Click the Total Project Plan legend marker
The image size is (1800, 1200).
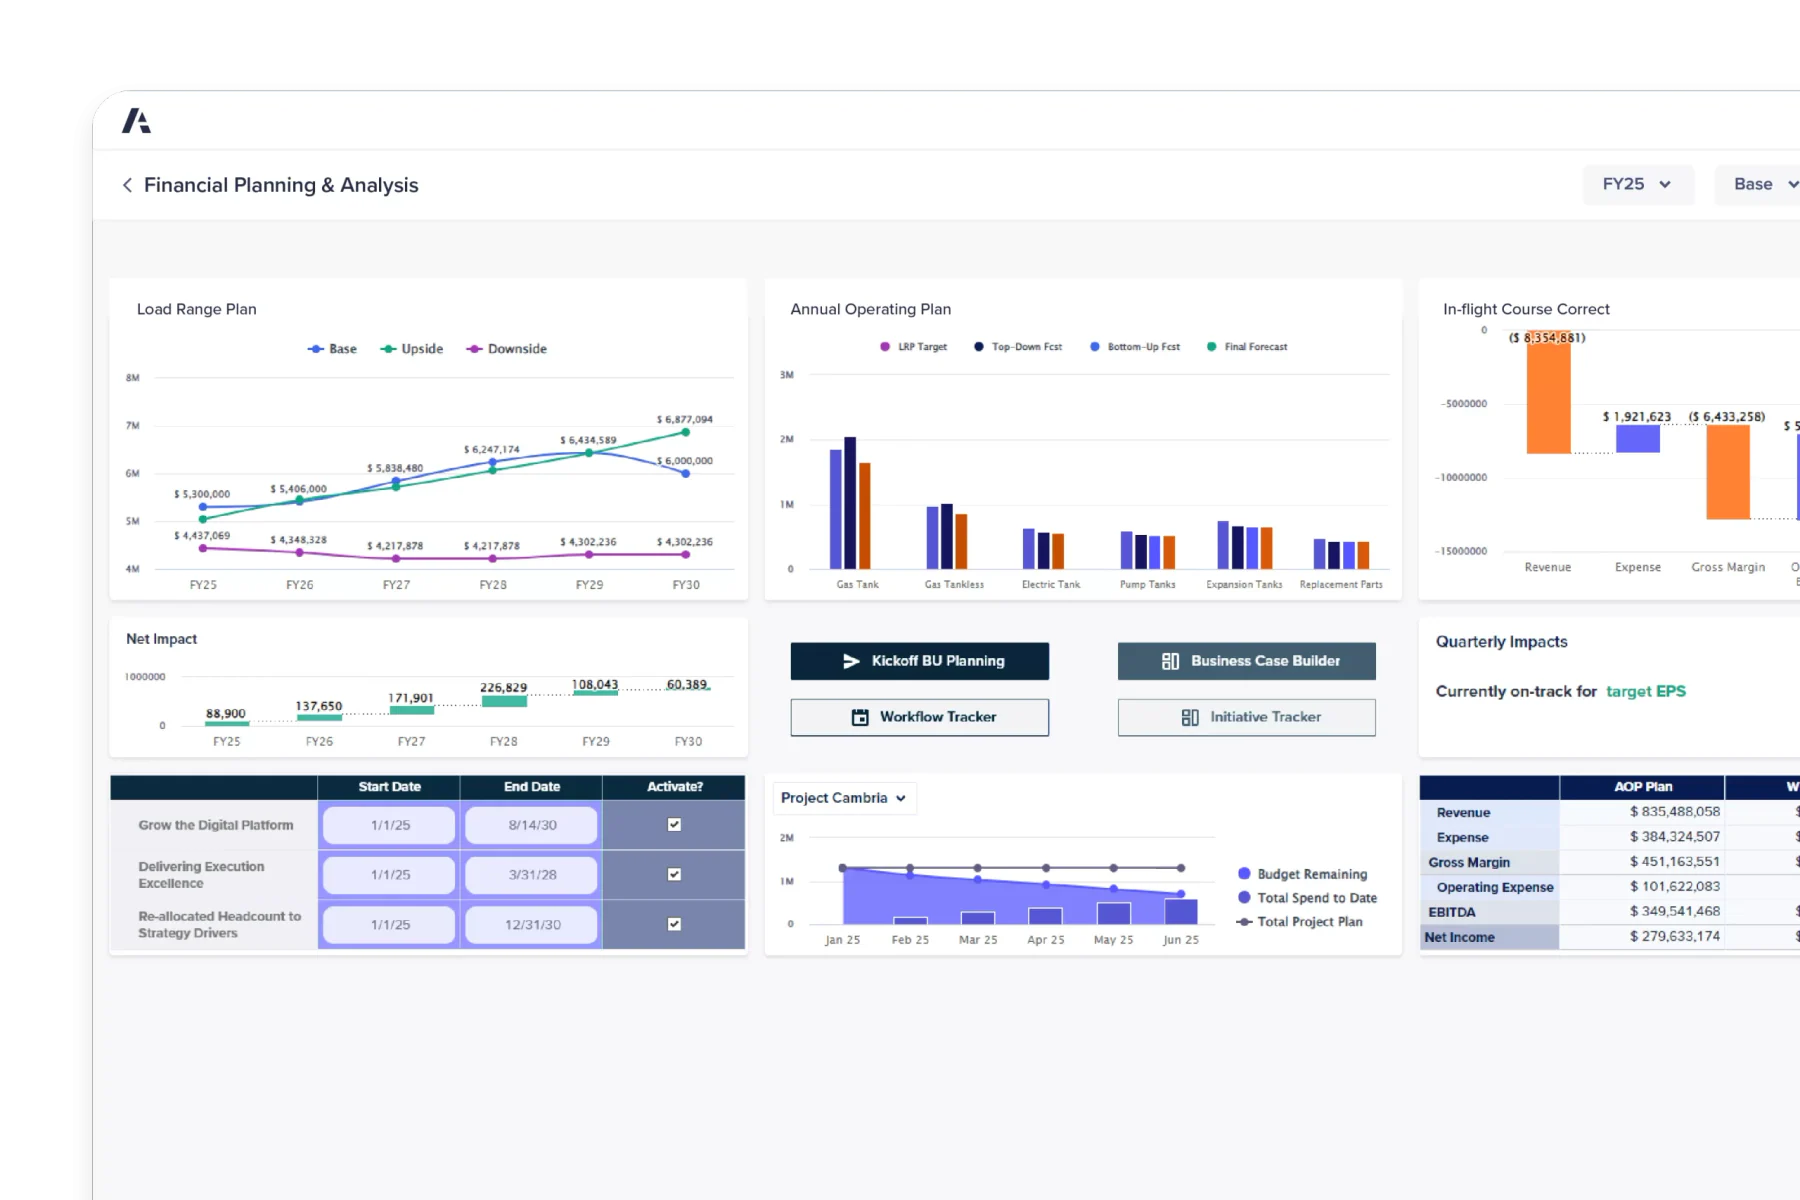pyautogui.click(x=1244, y=922)
